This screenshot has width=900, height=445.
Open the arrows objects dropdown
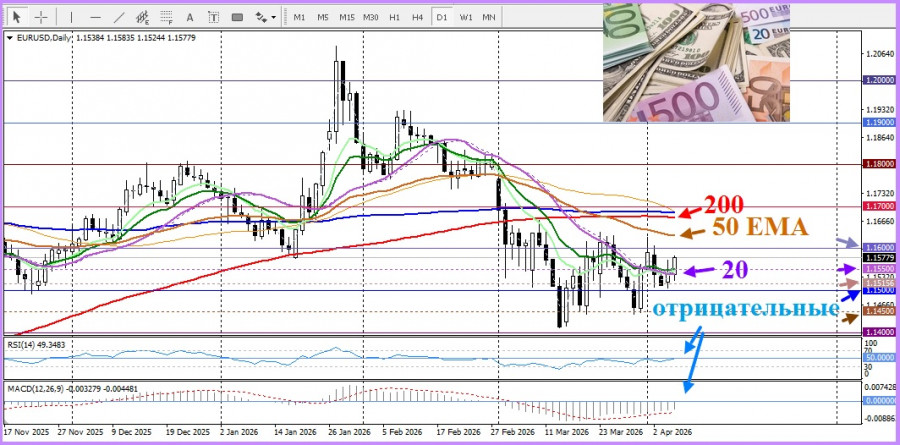[x=264, y=17]
